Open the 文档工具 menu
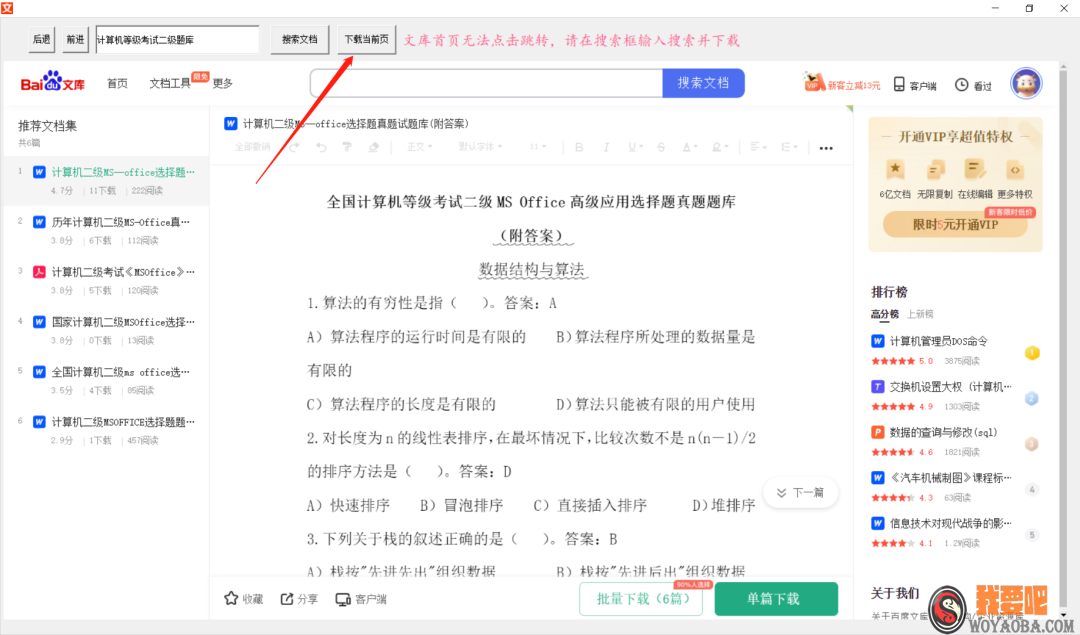 (x=170, y=83)
